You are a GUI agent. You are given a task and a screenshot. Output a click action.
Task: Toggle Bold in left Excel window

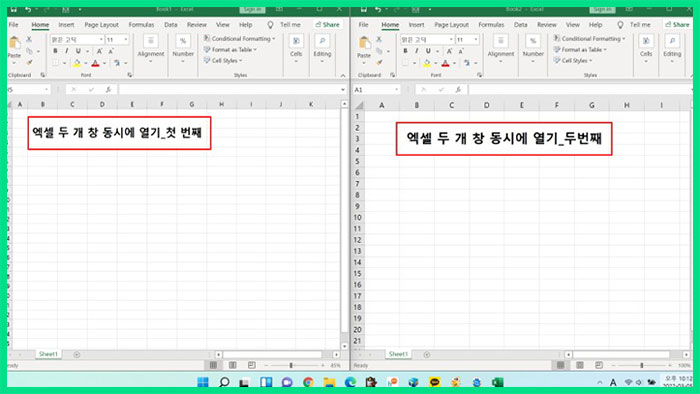pyautogui.click(x=55, y=51)
